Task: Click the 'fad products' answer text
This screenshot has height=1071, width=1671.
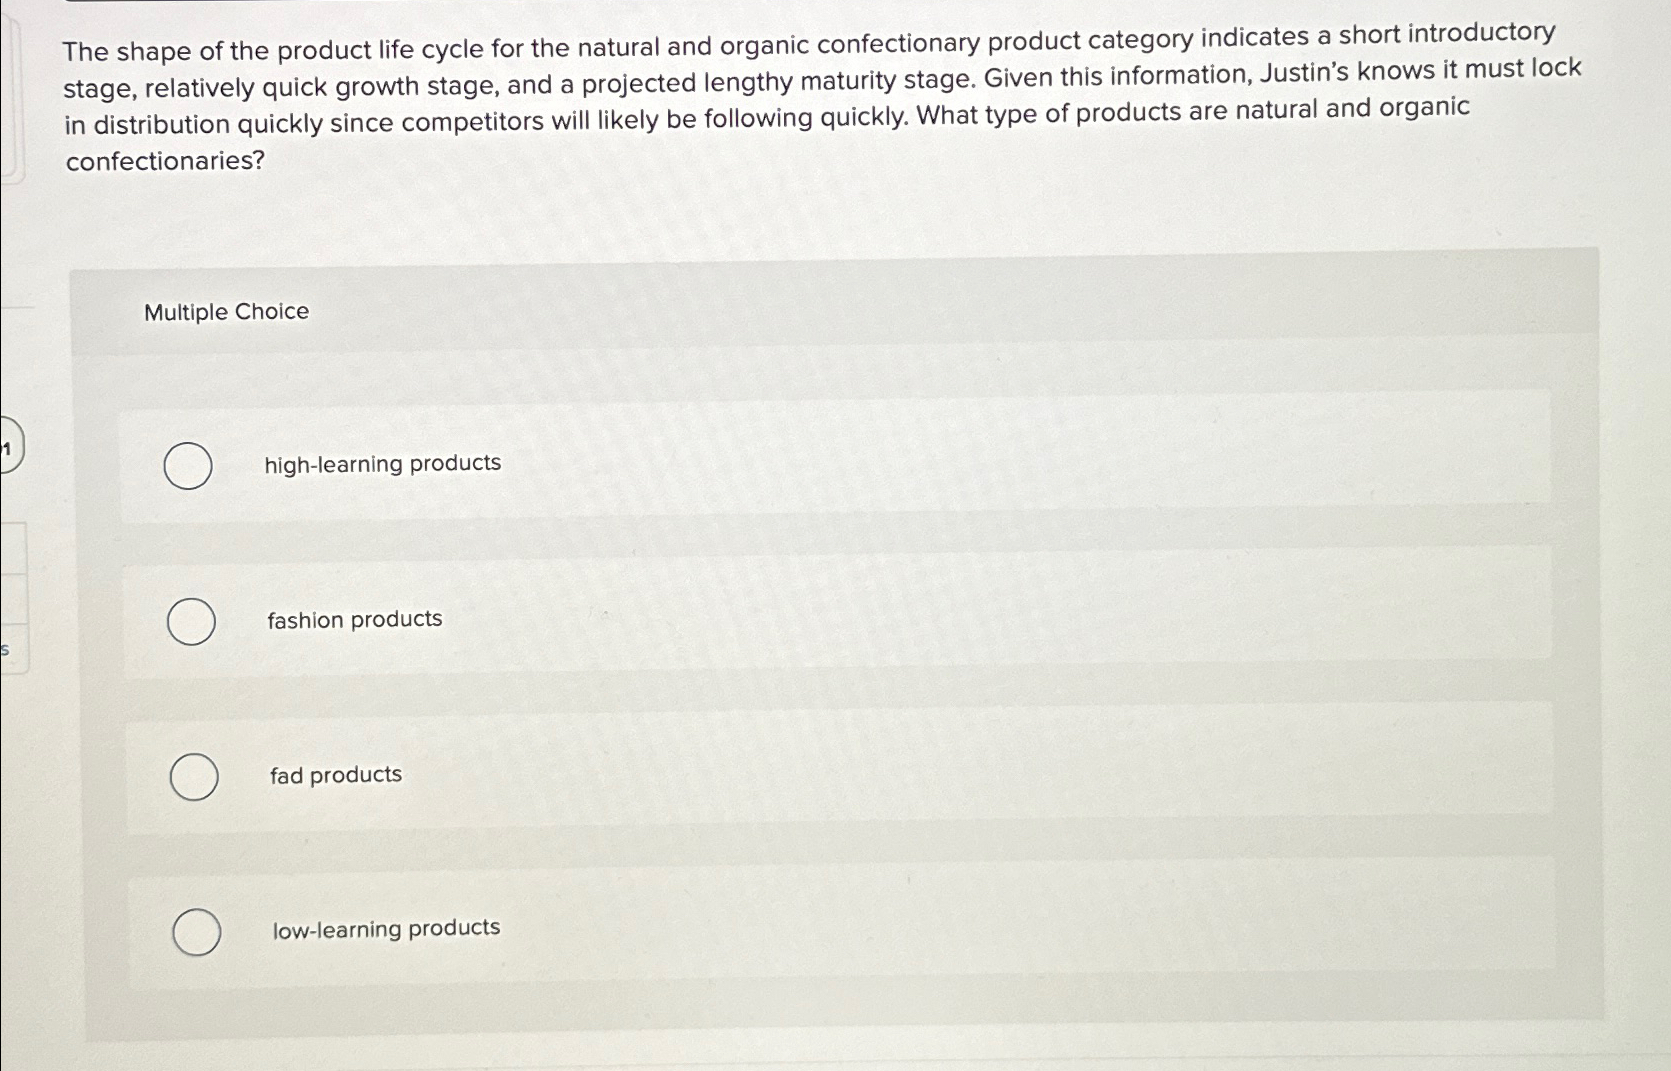Action: pyautogui.click(x=335, y=774)
